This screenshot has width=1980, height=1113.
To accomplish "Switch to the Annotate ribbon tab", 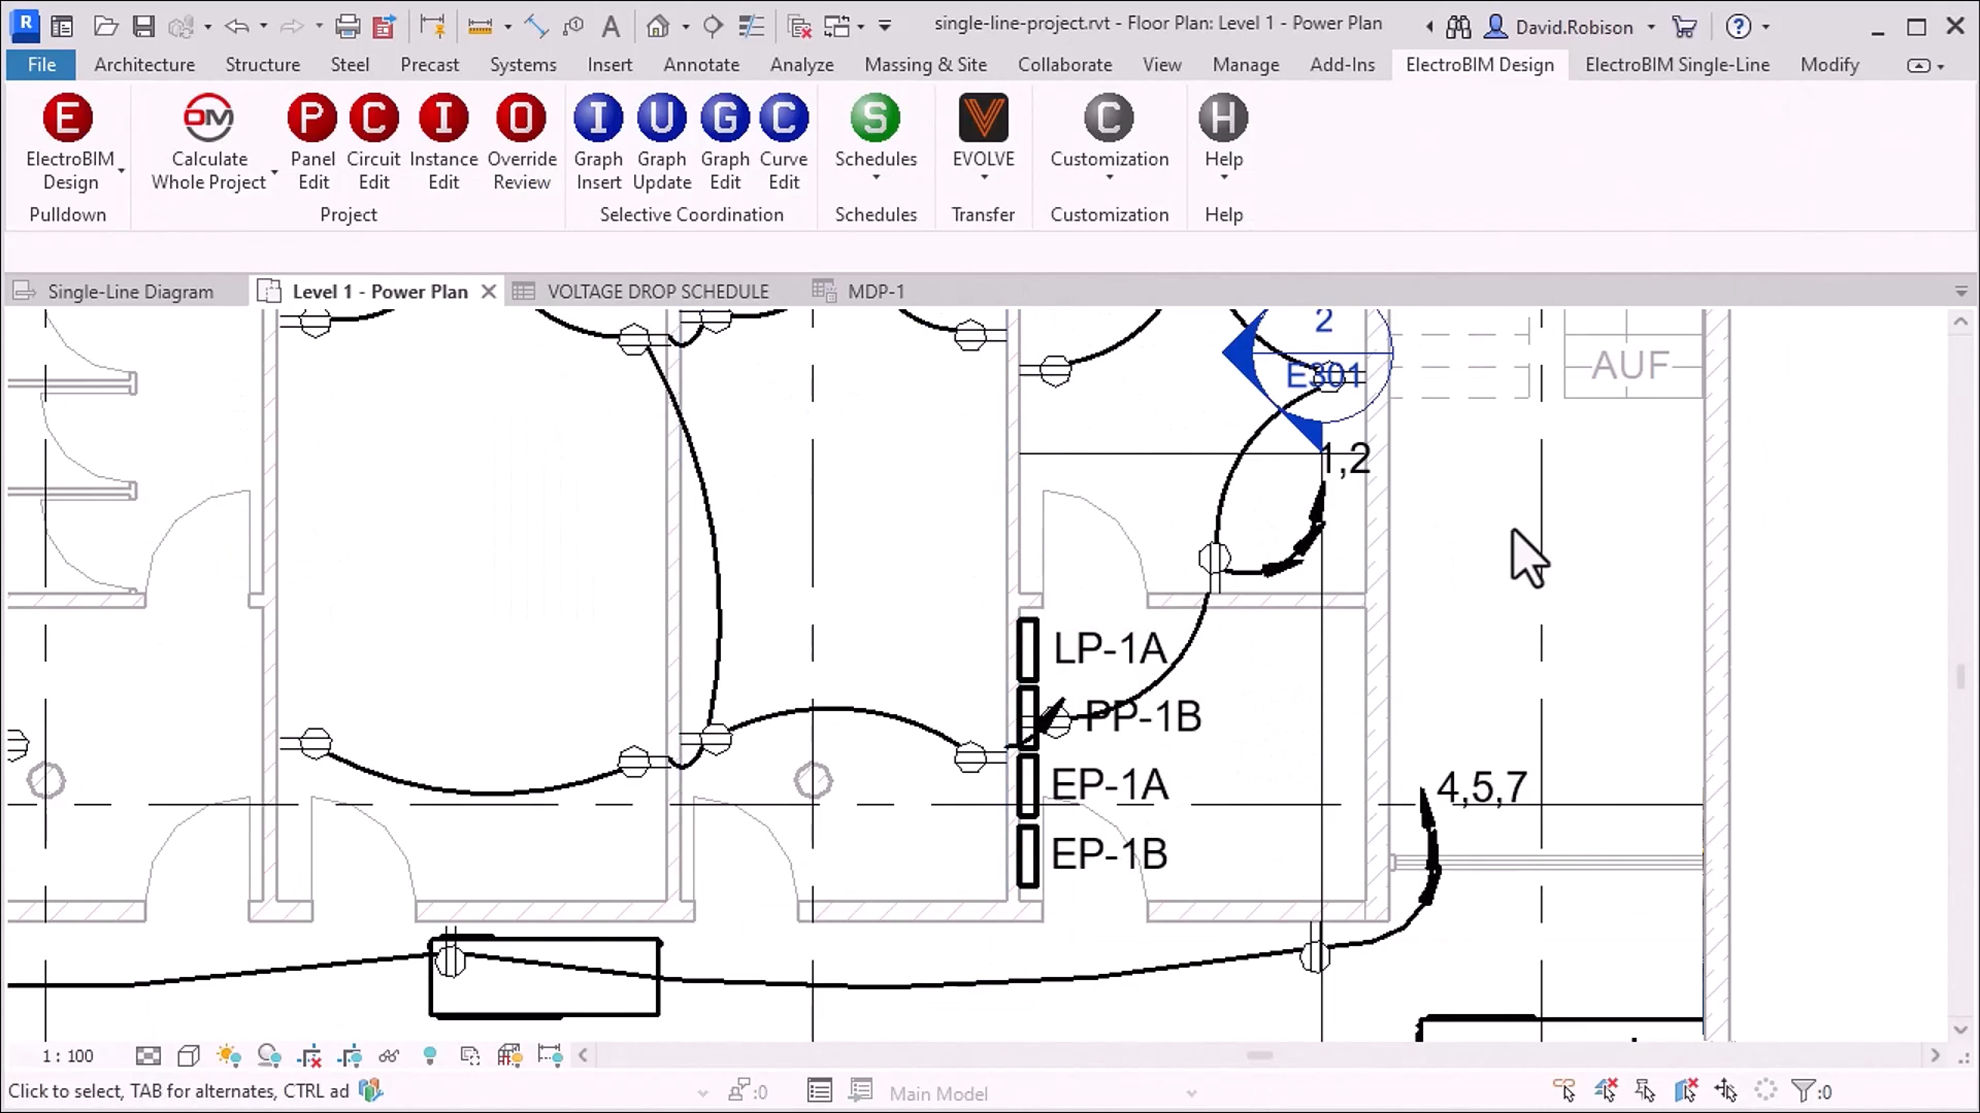I will tap(701, 64).
